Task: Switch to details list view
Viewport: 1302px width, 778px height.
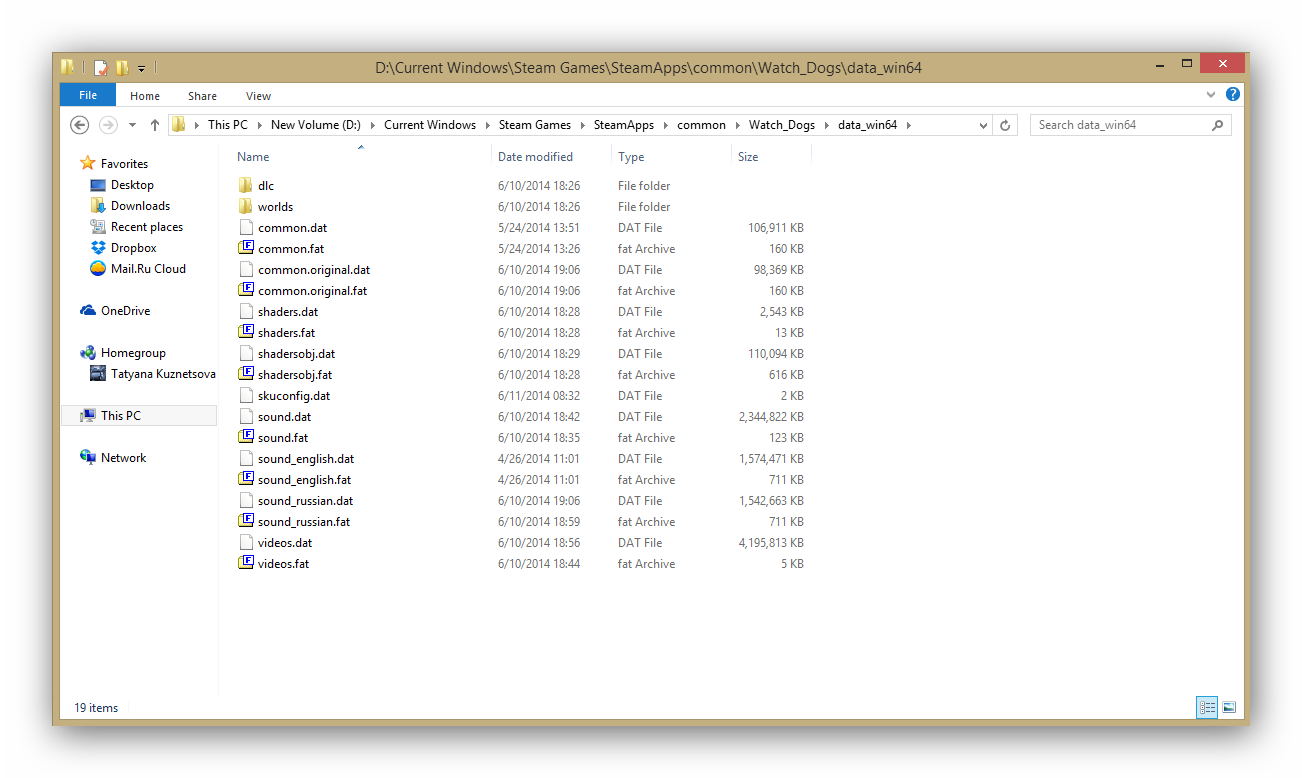Action: coord(1207,707)
